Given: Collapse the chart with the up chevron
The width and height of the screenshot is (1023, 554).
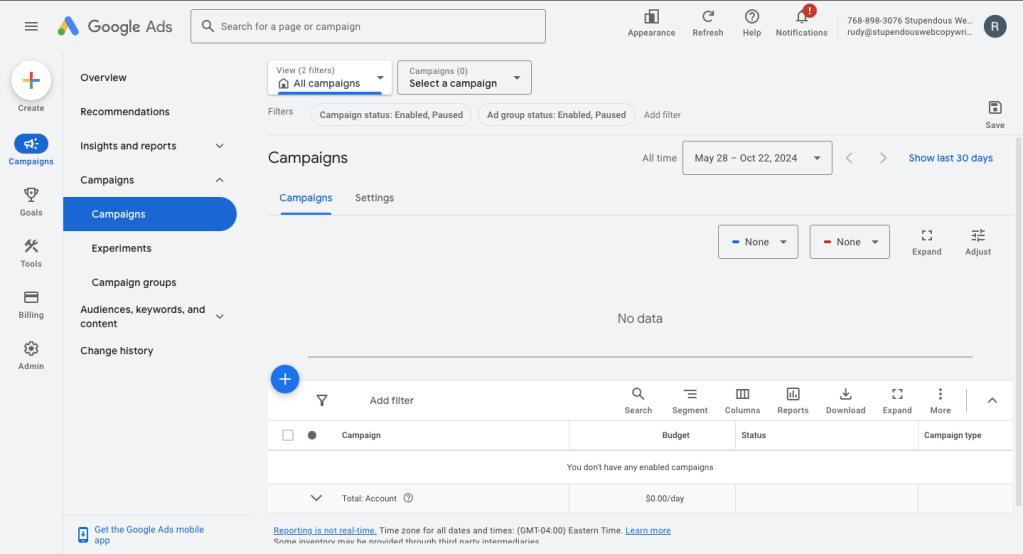Looking at the screenshot, I should pyautogui.click(x=992, y=400).
